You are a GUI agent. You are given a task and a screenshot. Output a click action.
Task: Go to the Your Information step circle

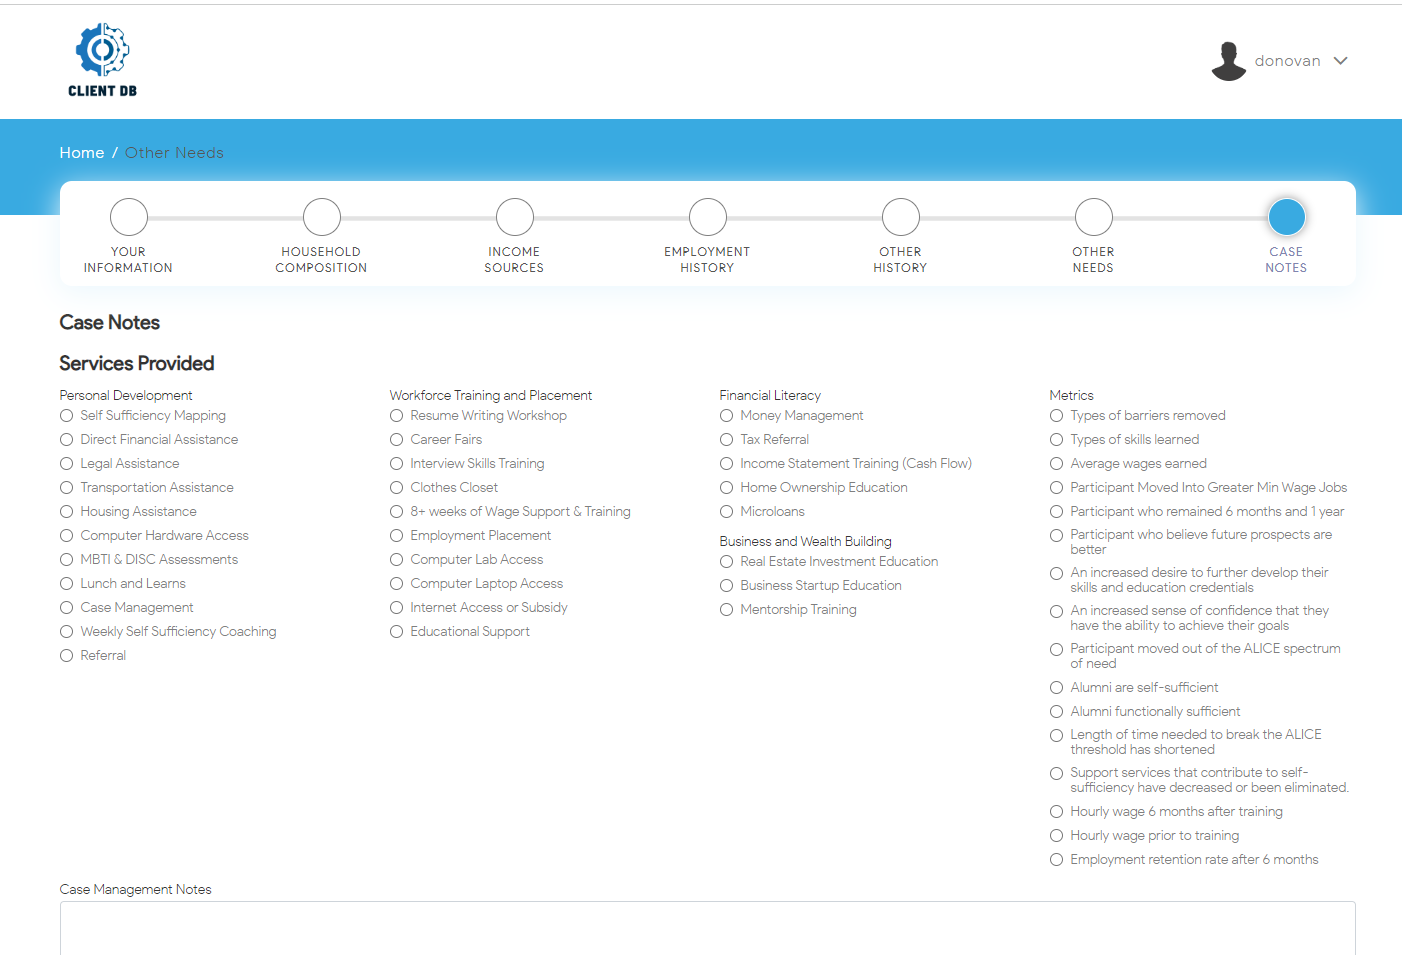129,217
